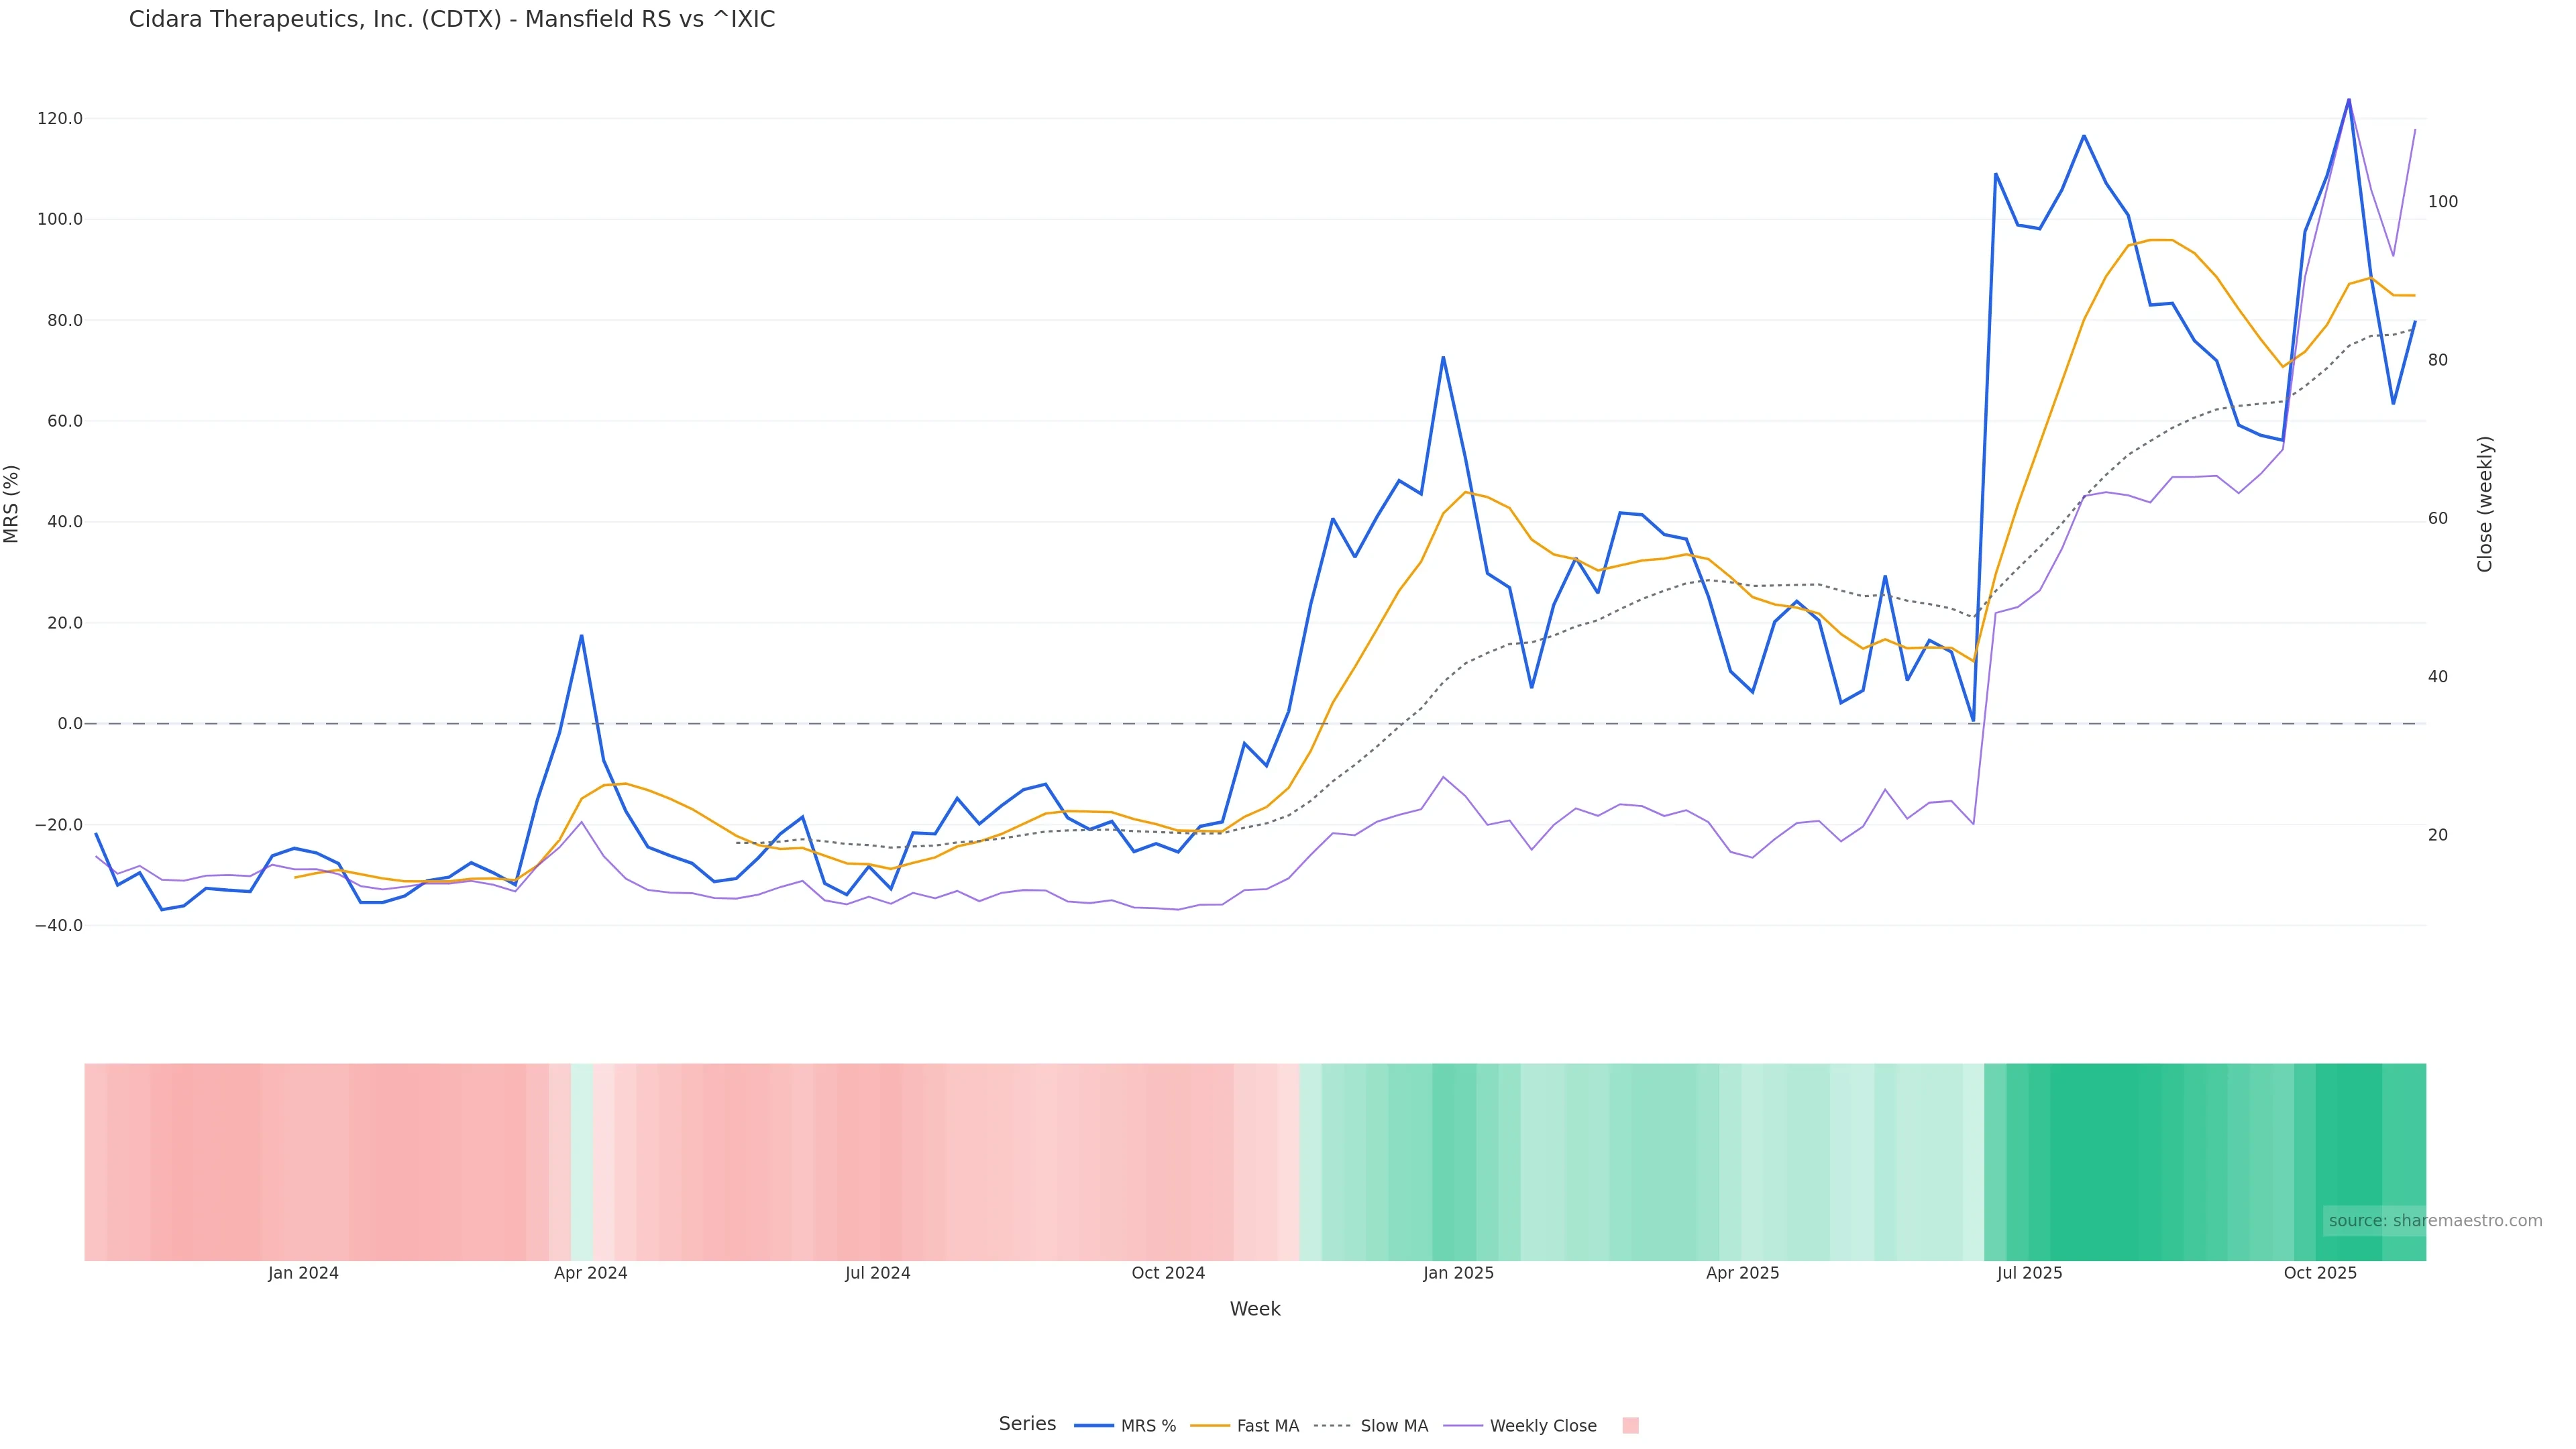Click the Jan 2025 week axis label

pos(1458,1273)
